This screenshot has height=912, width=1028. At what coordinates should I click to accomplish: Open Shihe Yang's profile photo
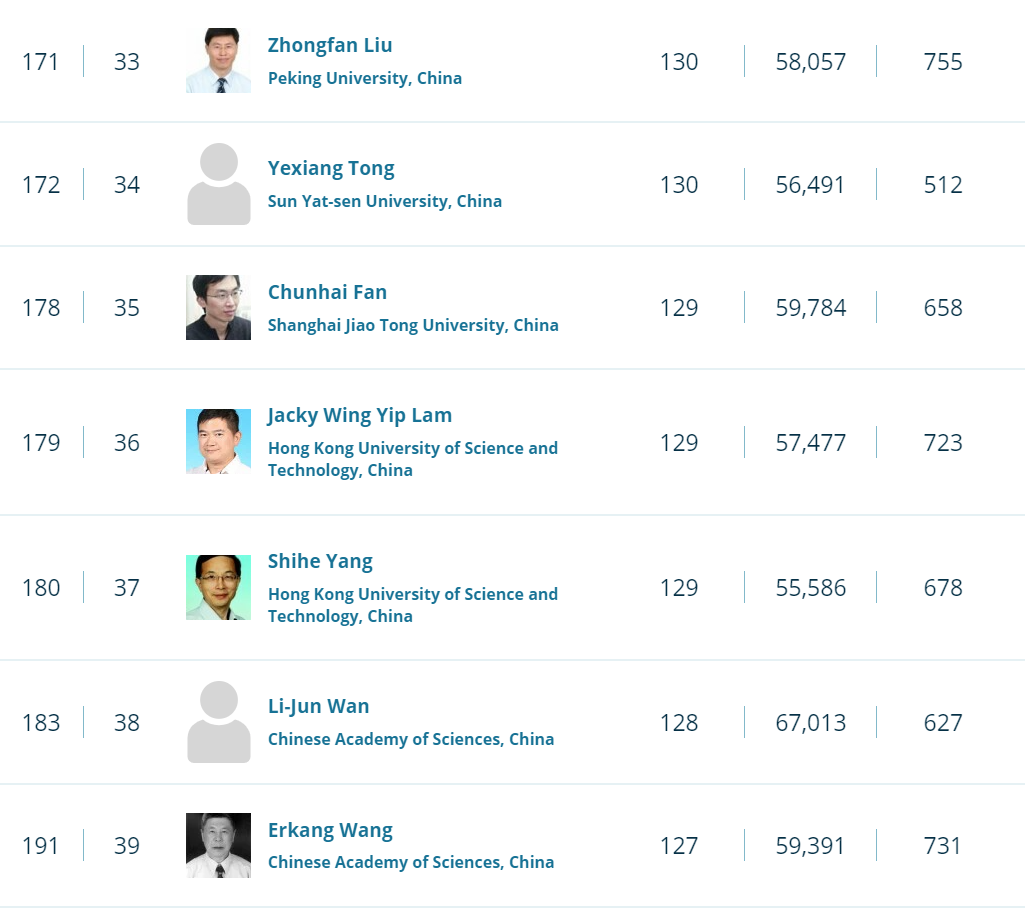[218, 587]
